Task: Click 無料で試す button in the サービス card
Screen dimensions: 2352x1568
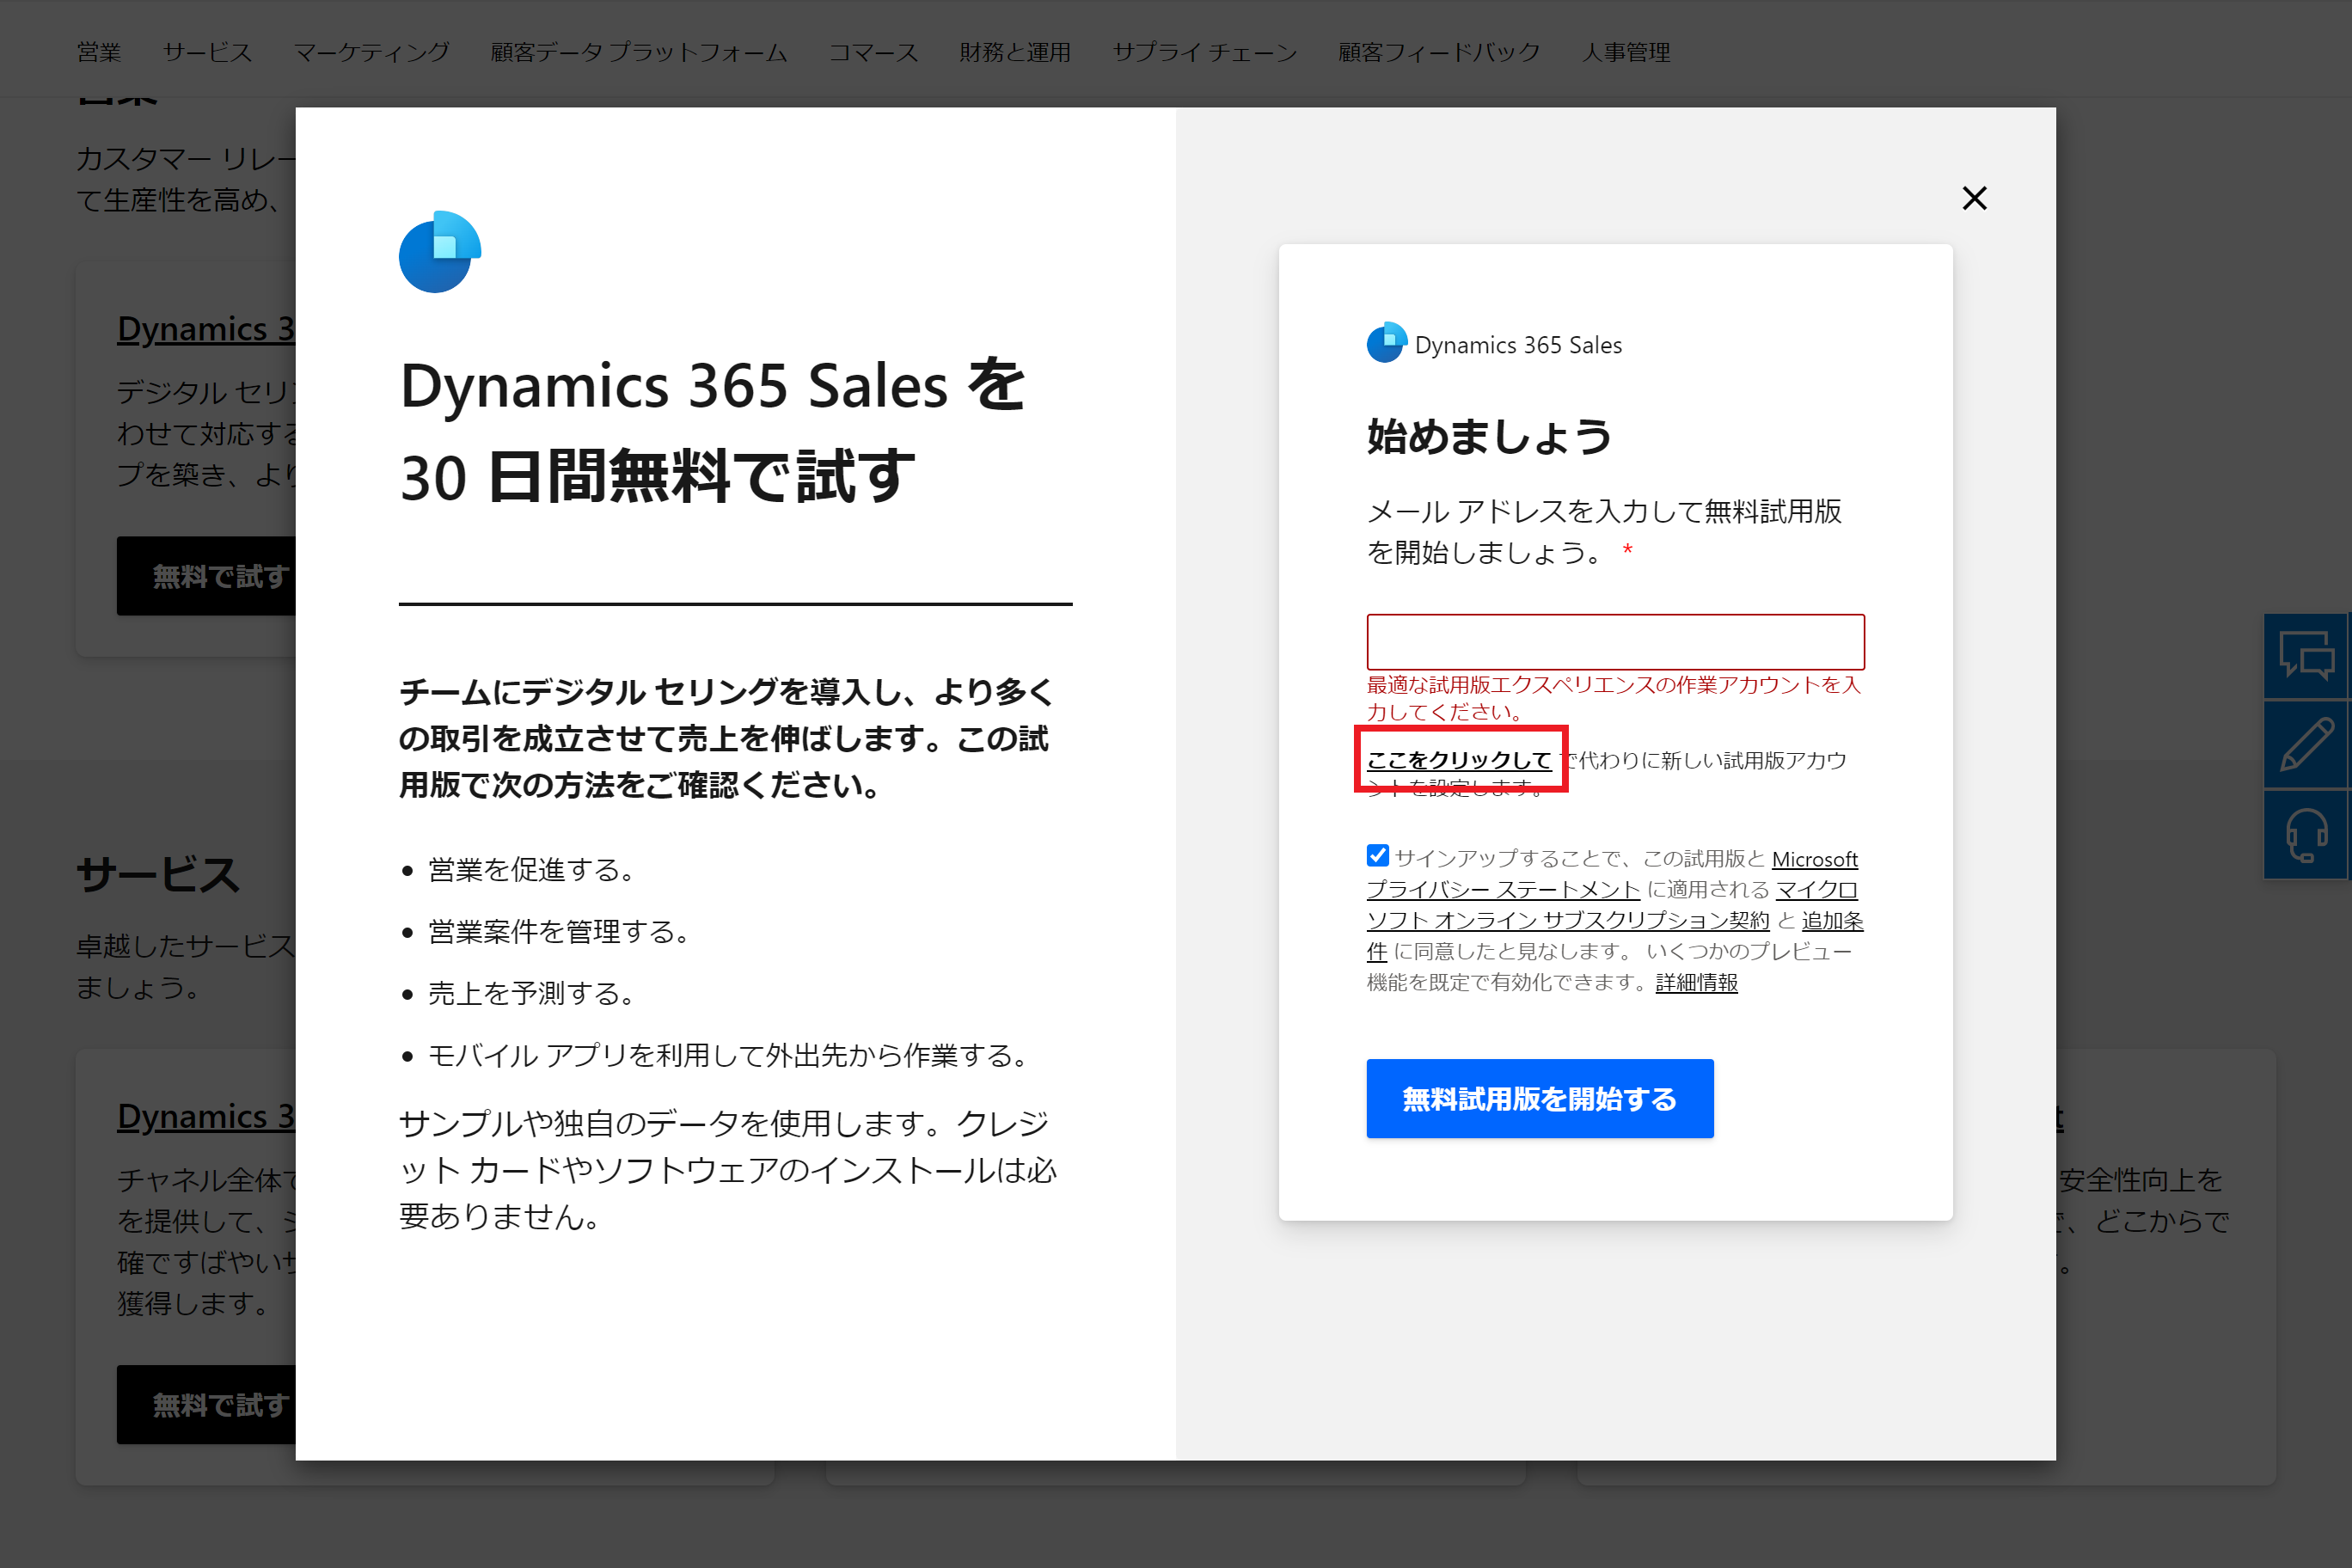Action: (x=207, y=1404)
